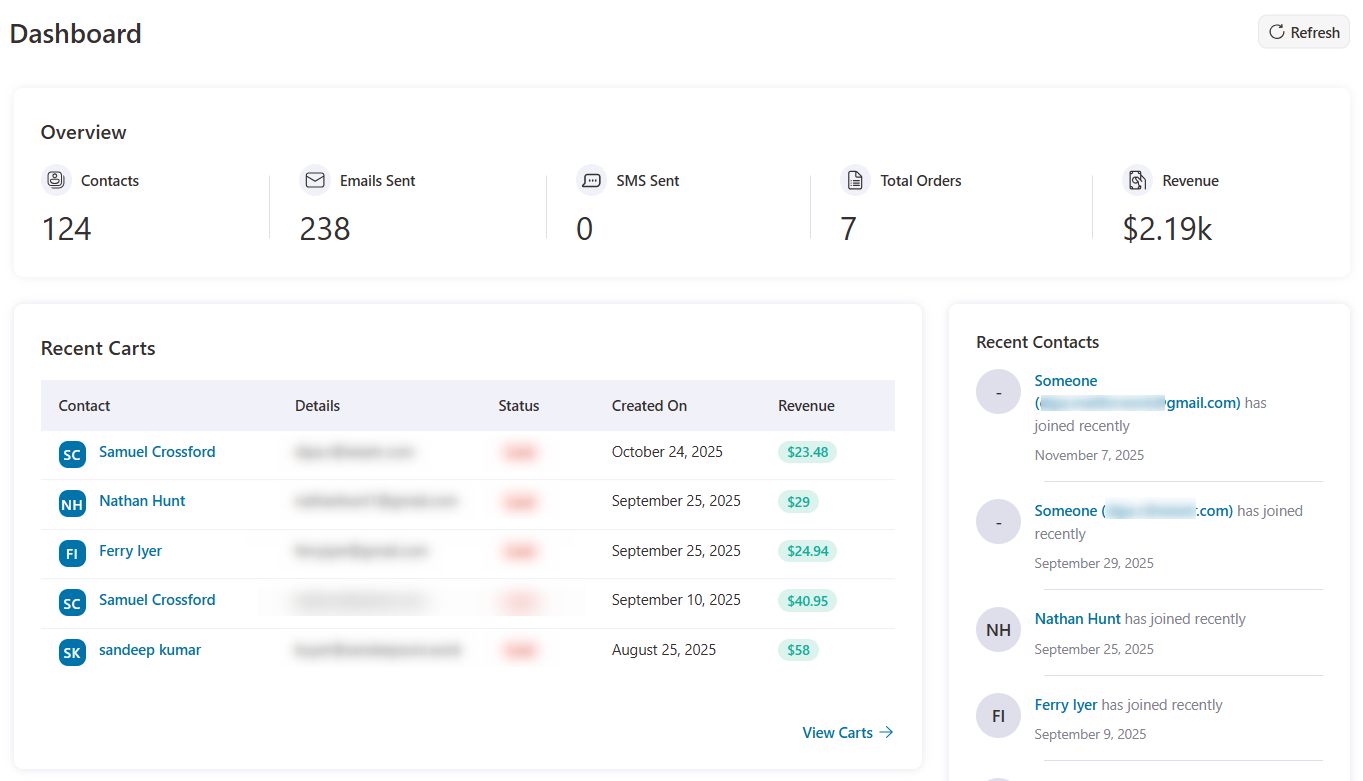This screenshot has width=1363, height=781.
Task: Click Samuel Crossford's SC avatar in Recent Carts
Action: pyautogui.click(x=71, y=453)
